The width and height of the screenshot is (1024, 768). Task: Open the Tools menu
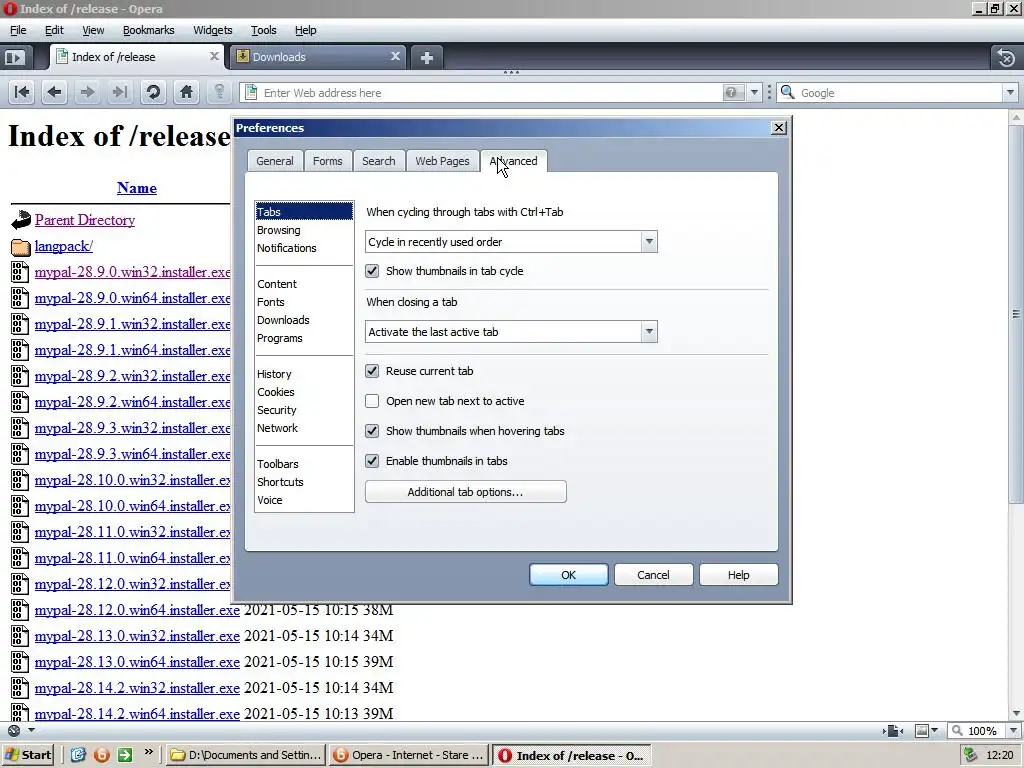[x=263, y=30]
